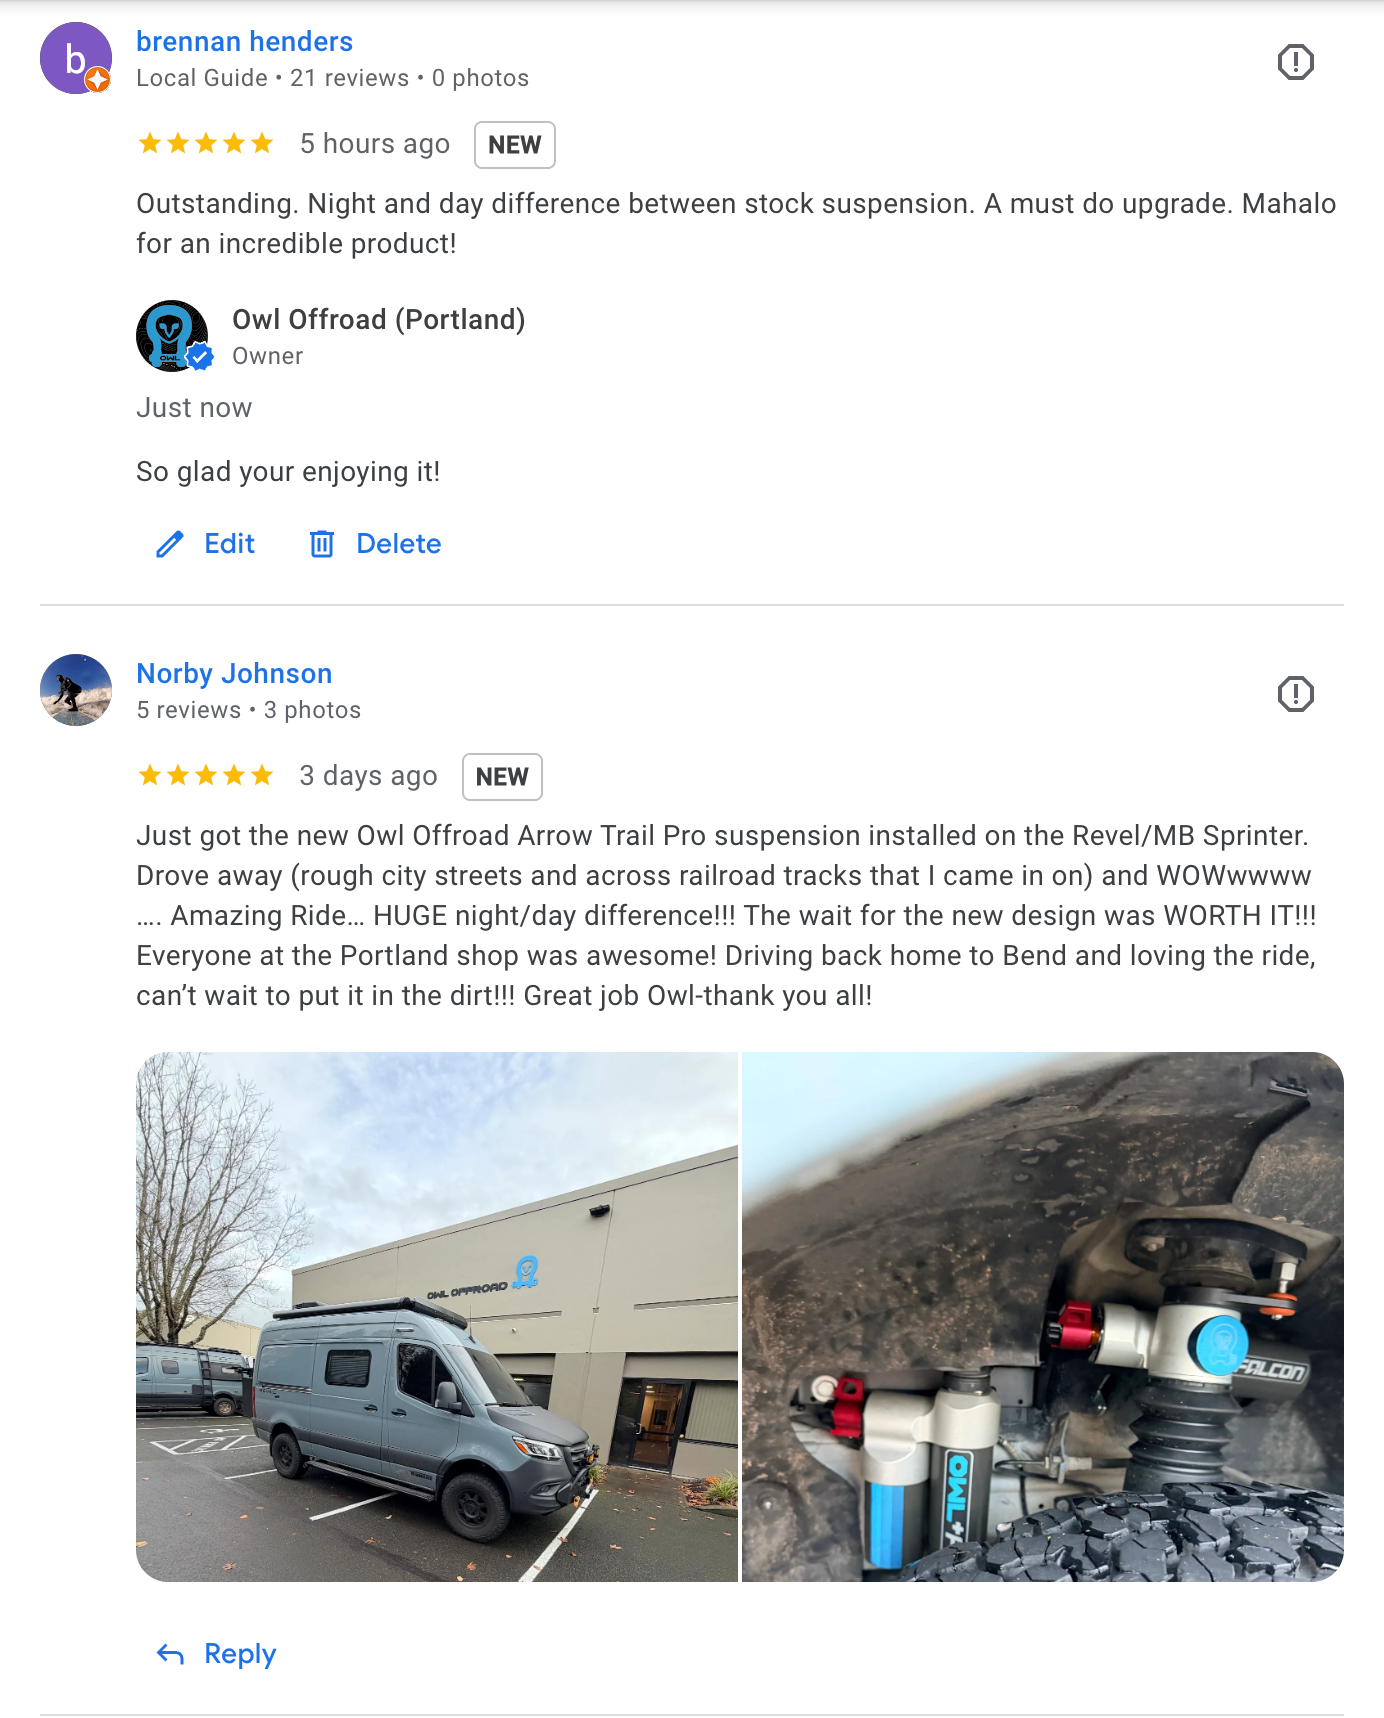Click the five-star rating on brennan's review
The width and height of the screenshot is (1384, 1718).
click(206, 144)
